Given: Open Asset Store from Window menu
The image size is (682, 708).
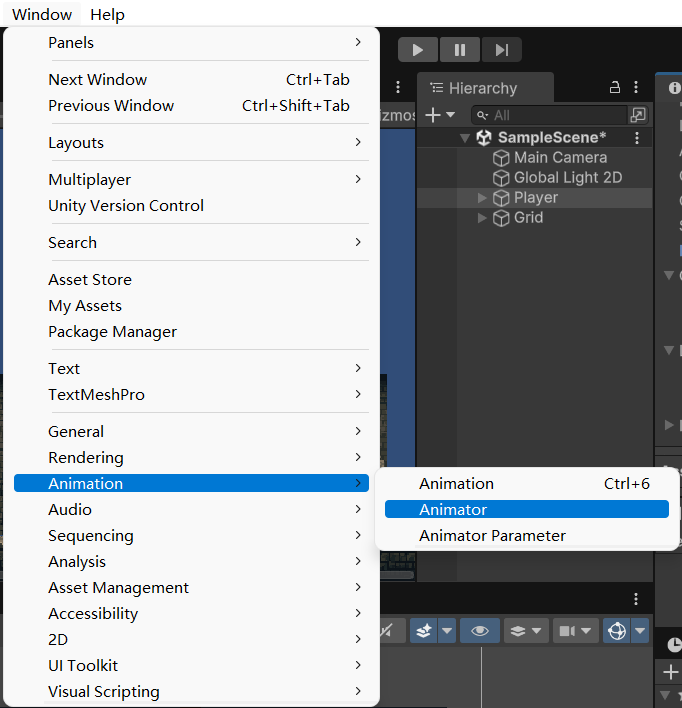Looking at the screenshot, I should (192, 280).
